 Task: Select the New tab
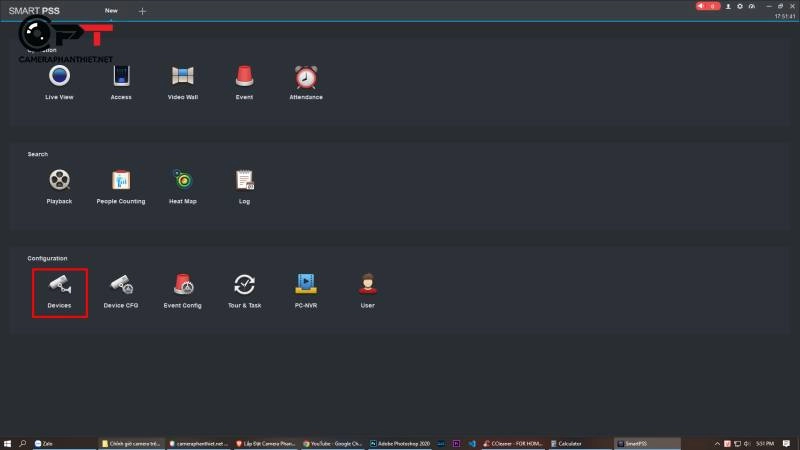(111, 10)
